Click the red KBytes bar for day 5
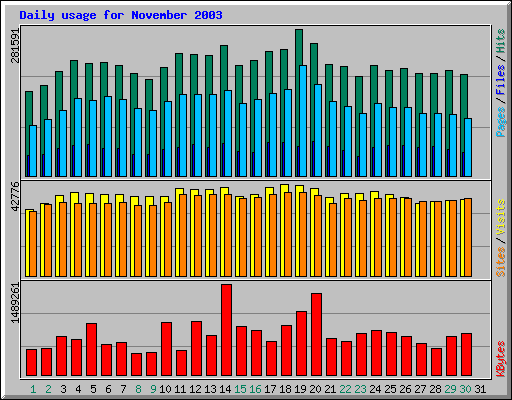The height and width of the screenshot is (400, 512). (x=92, y=350)
